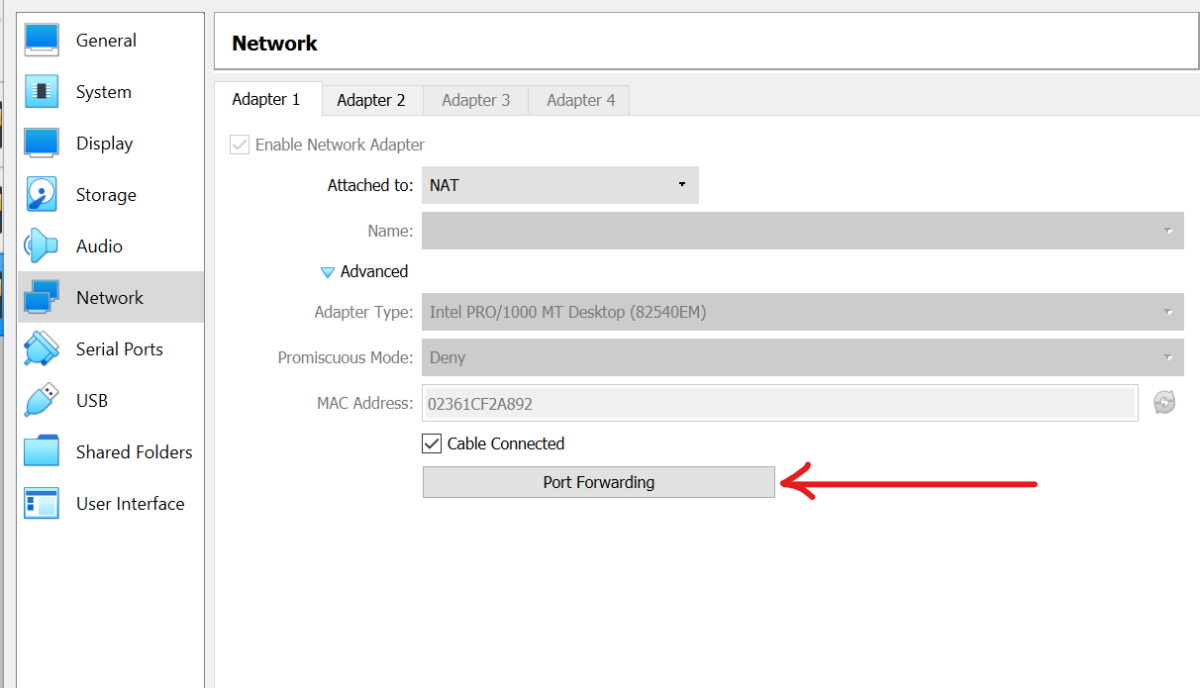Screen dimensions: 1200x688
Task: Collapse the Advanced section triangle
Action: pyautogui.click(x=327, y=272)
